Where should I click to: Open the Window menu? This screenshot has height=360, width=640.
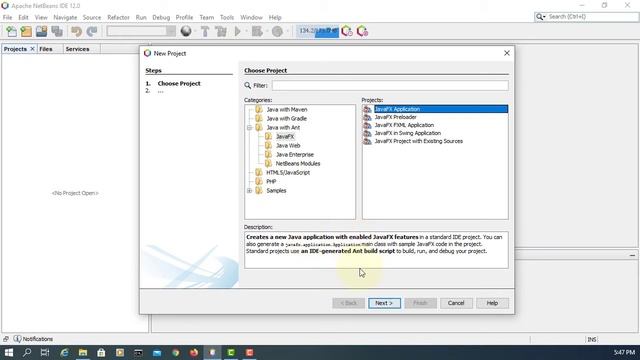251,18
